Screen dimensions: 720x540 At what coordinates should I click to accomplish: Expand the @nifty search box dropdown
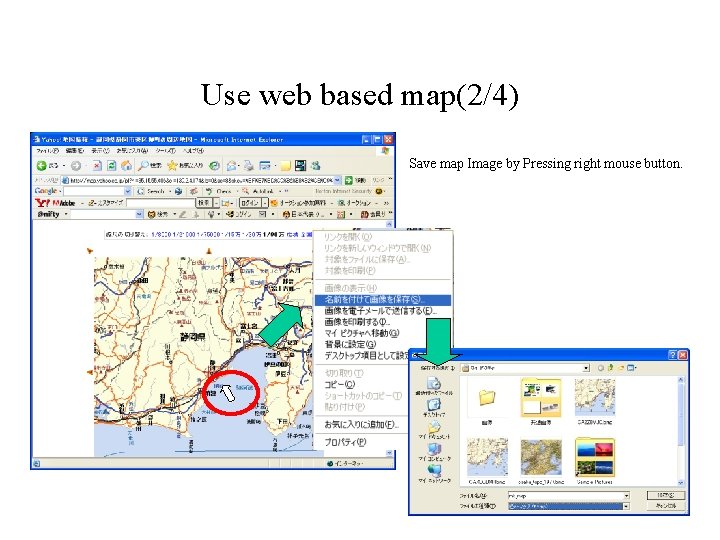tap(139, 214)
